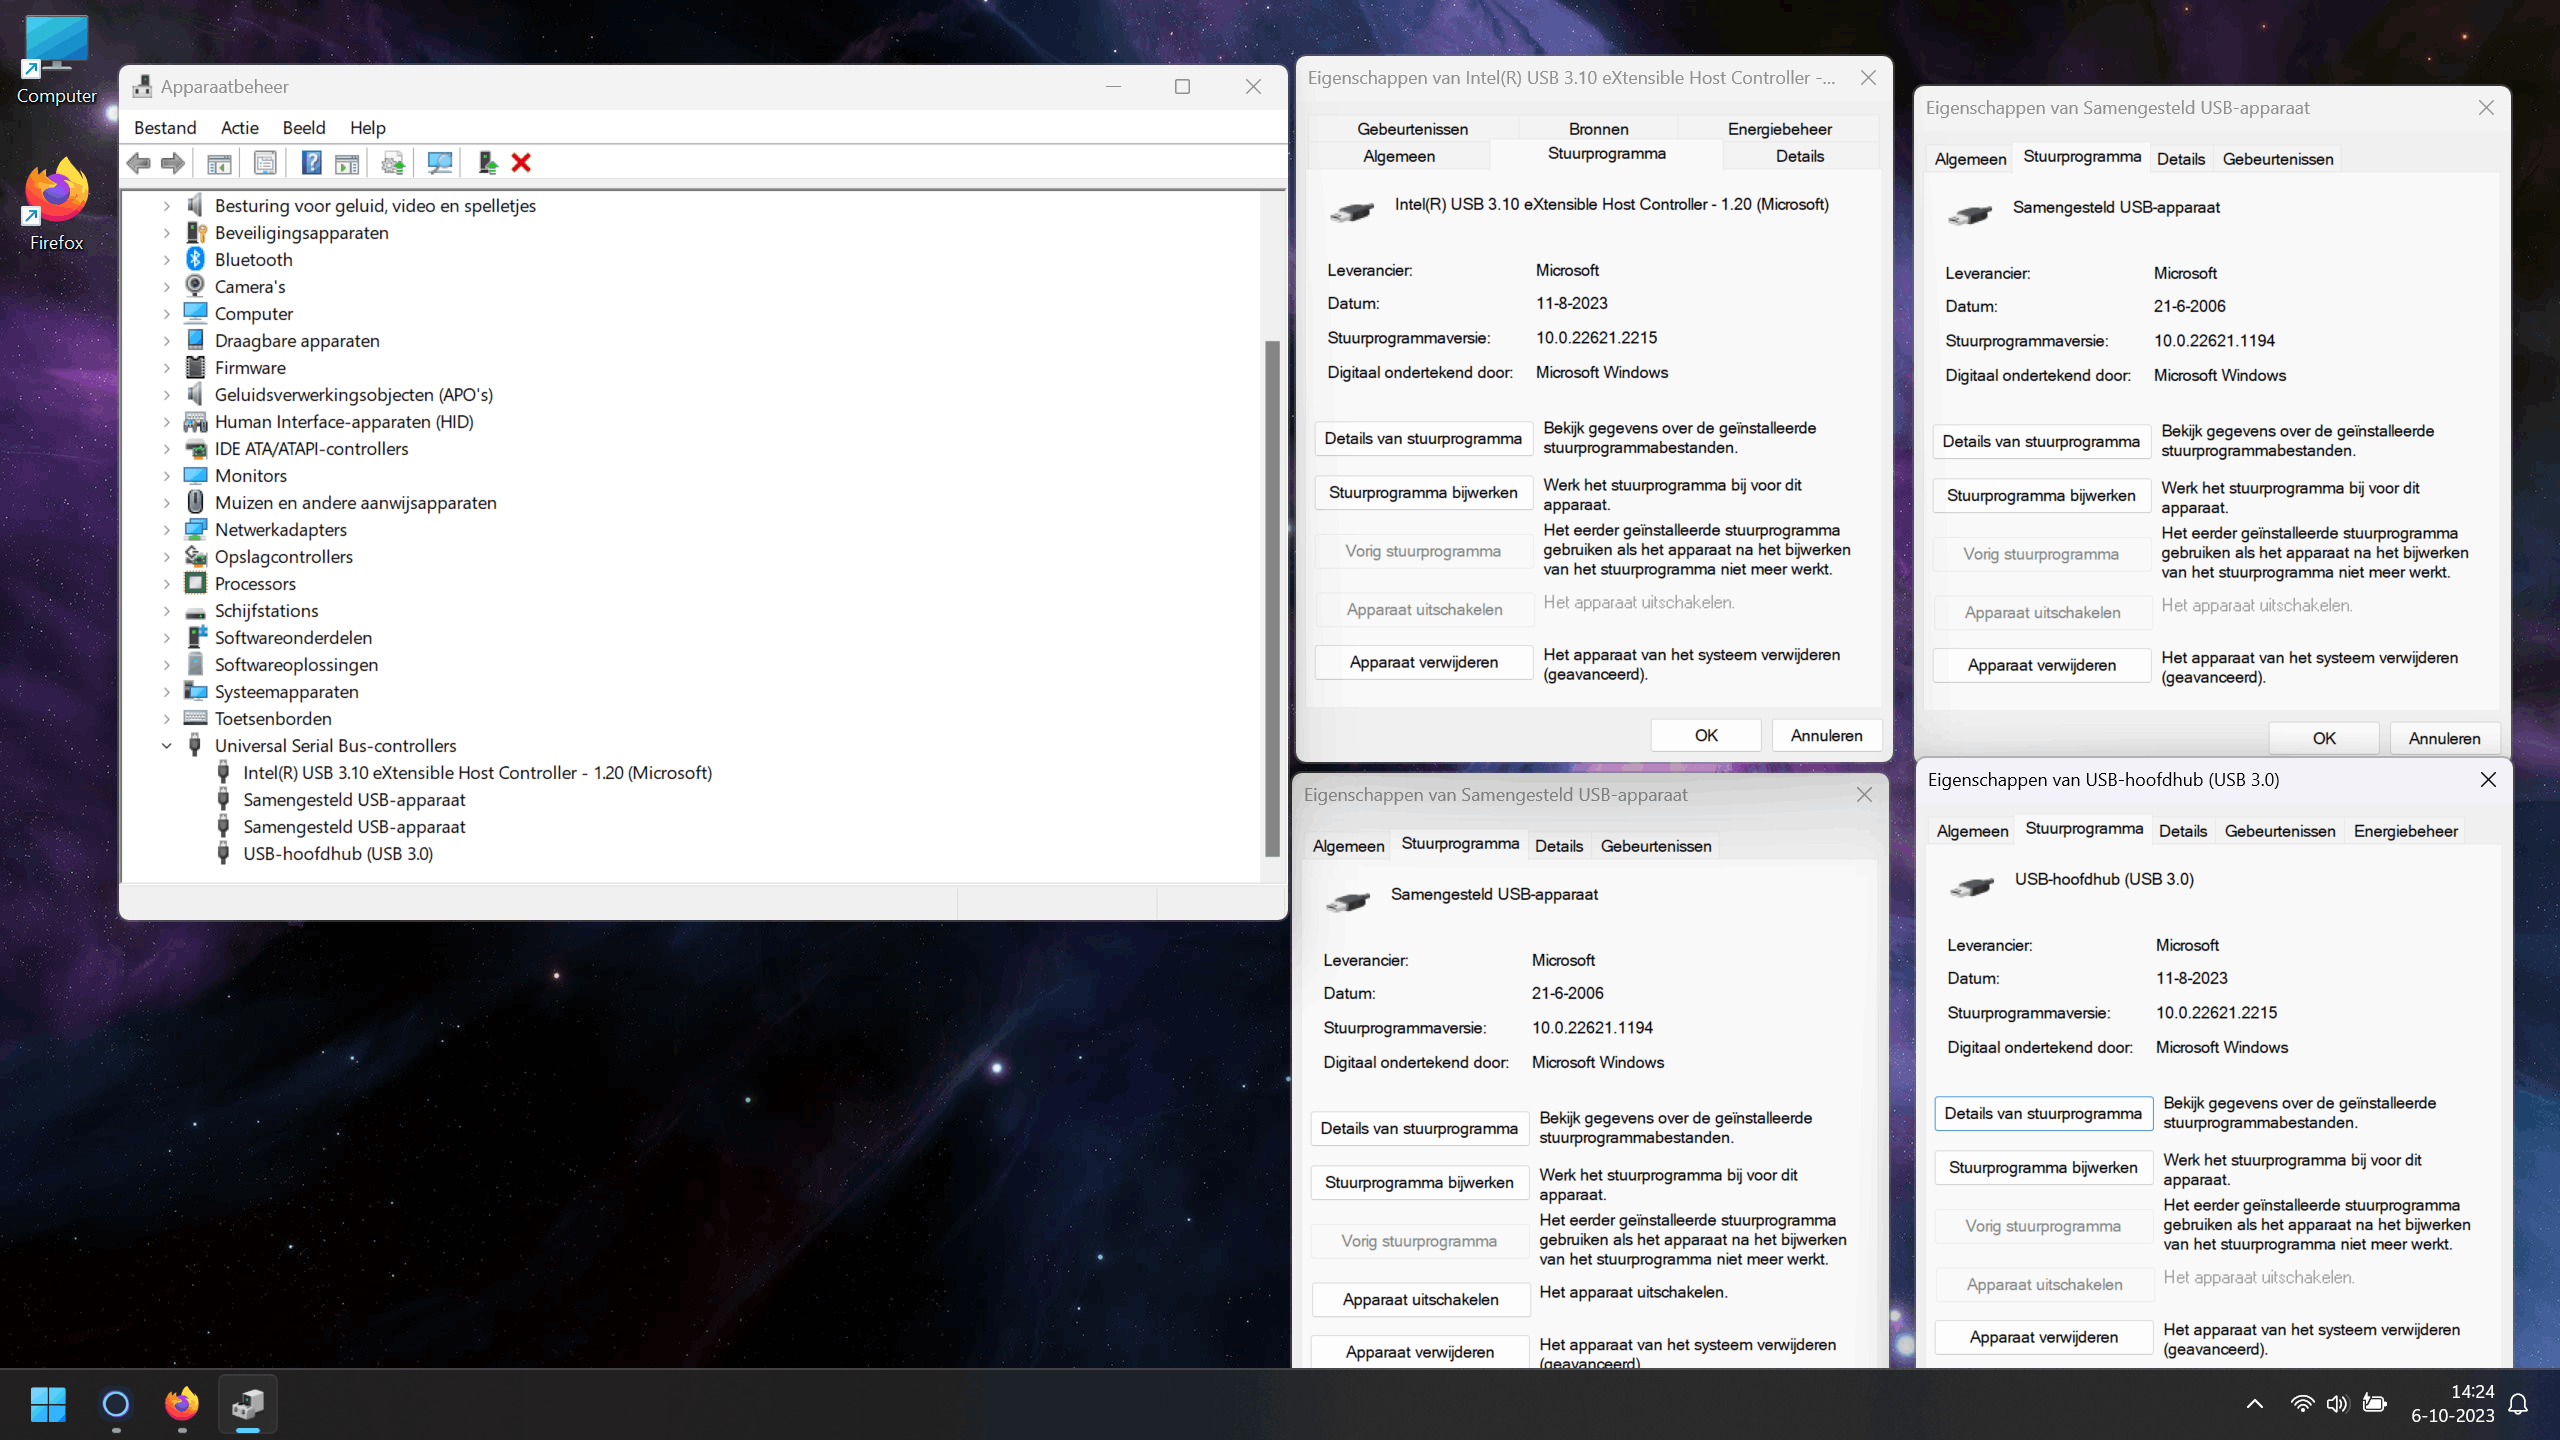Screen dimensions: 2560x1440
Task: Open the battery tray icon
Action: pos(2374,1404)
